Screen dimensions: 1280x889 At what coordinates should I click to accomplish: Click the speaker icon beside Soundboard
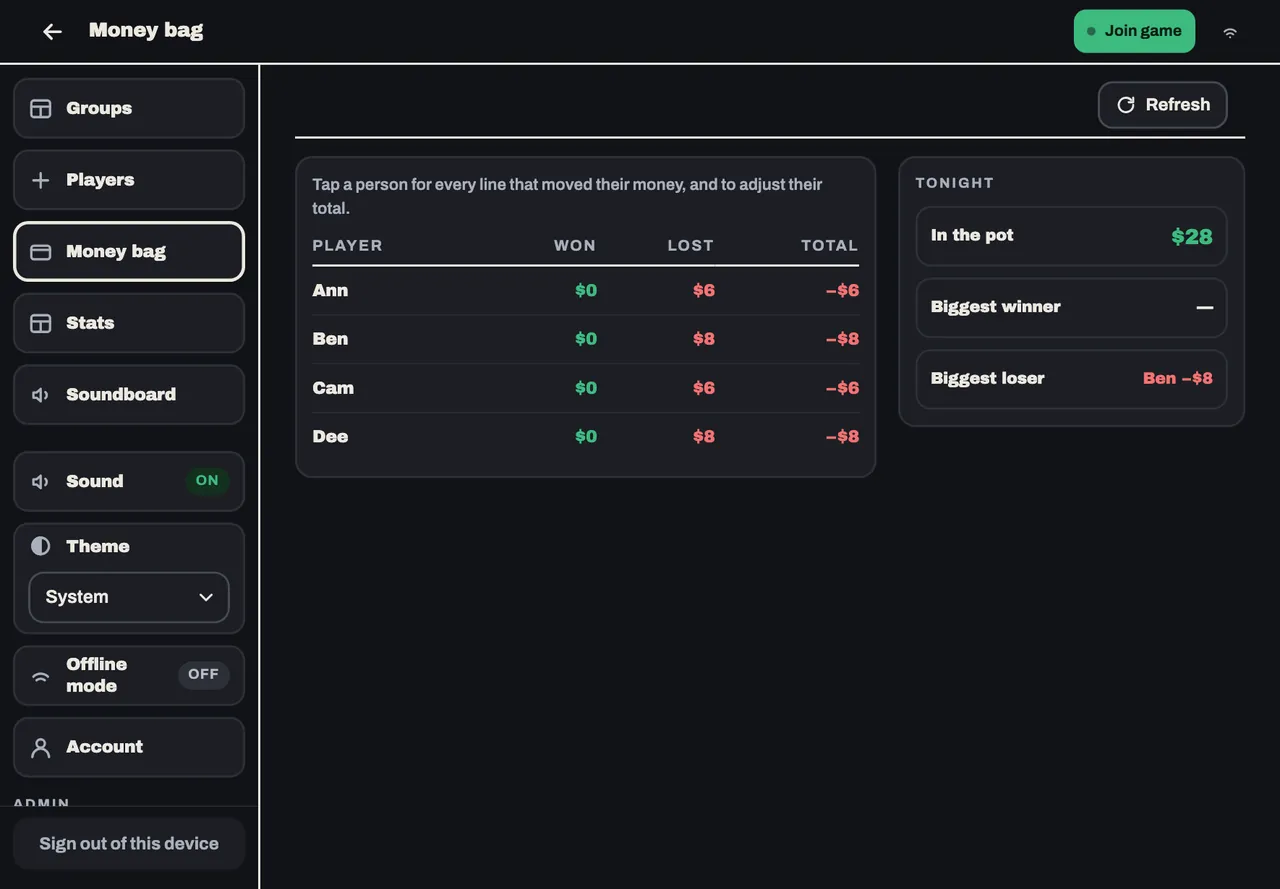[41, 395]
